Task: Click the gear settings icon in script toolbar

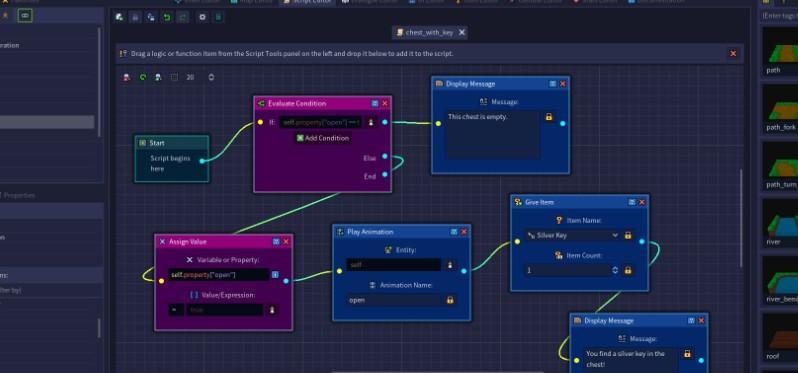Action: [202, 17]
